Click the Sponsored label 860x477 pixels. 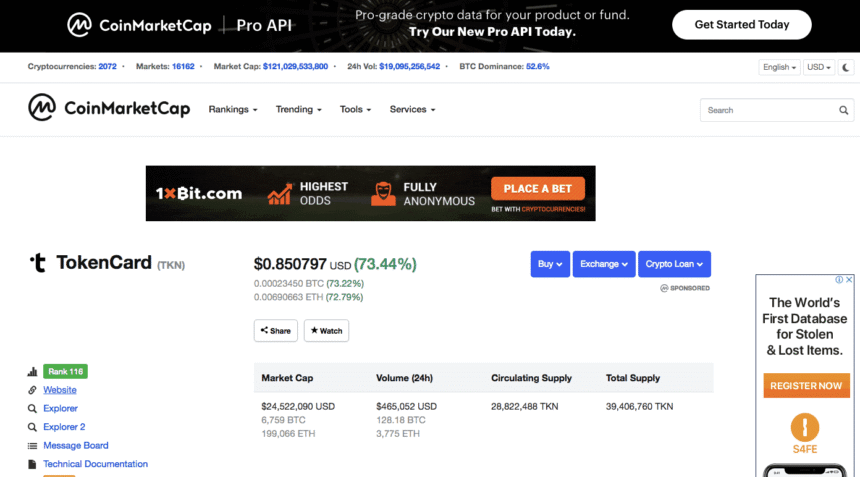coord(685,288)
